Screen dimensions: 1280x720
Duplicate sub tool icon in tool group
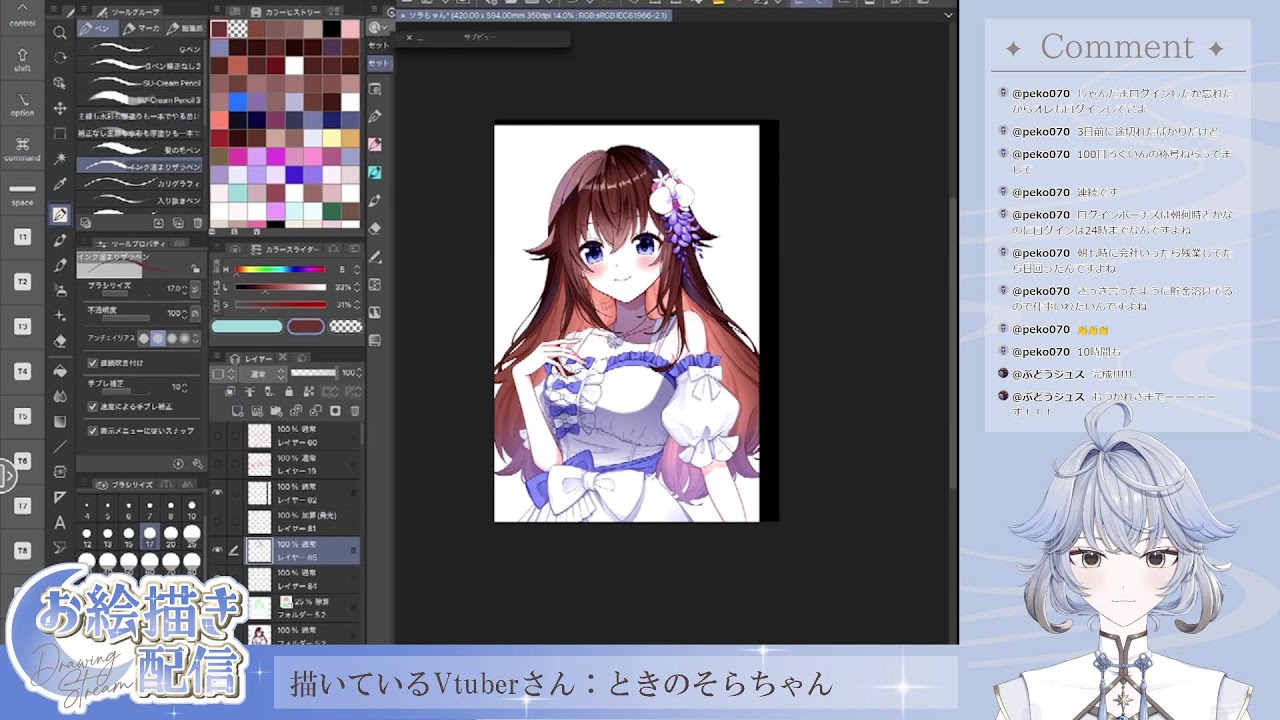click(x=177, y=223)
